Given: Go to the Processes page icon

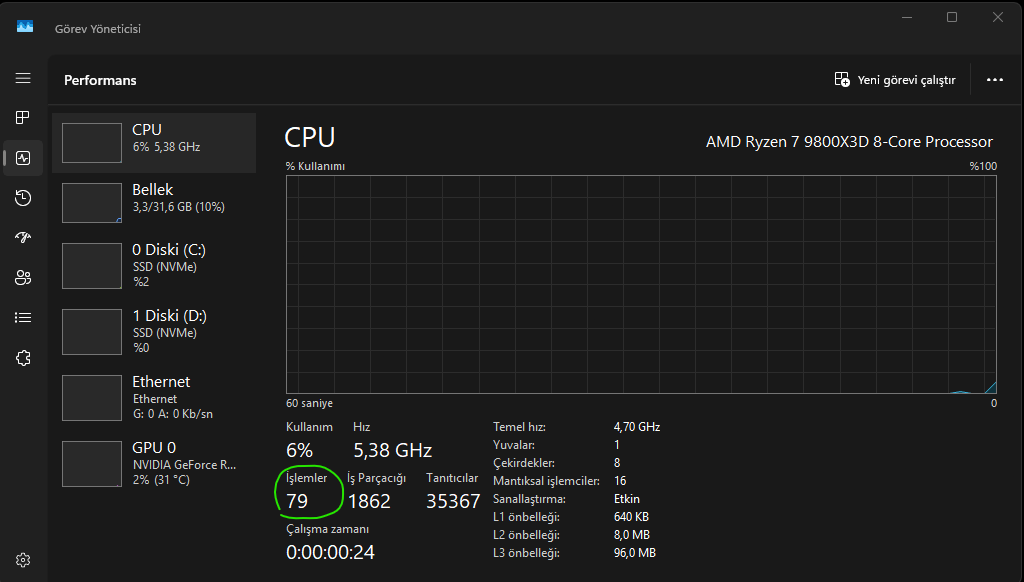Looking at the screenshot, I should point(23,118).
